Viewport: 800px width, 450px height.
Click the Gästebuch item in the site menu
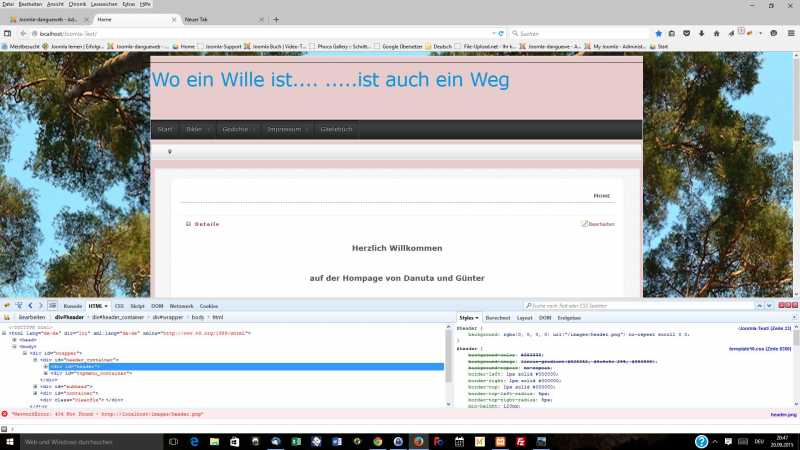click(336, 130)
